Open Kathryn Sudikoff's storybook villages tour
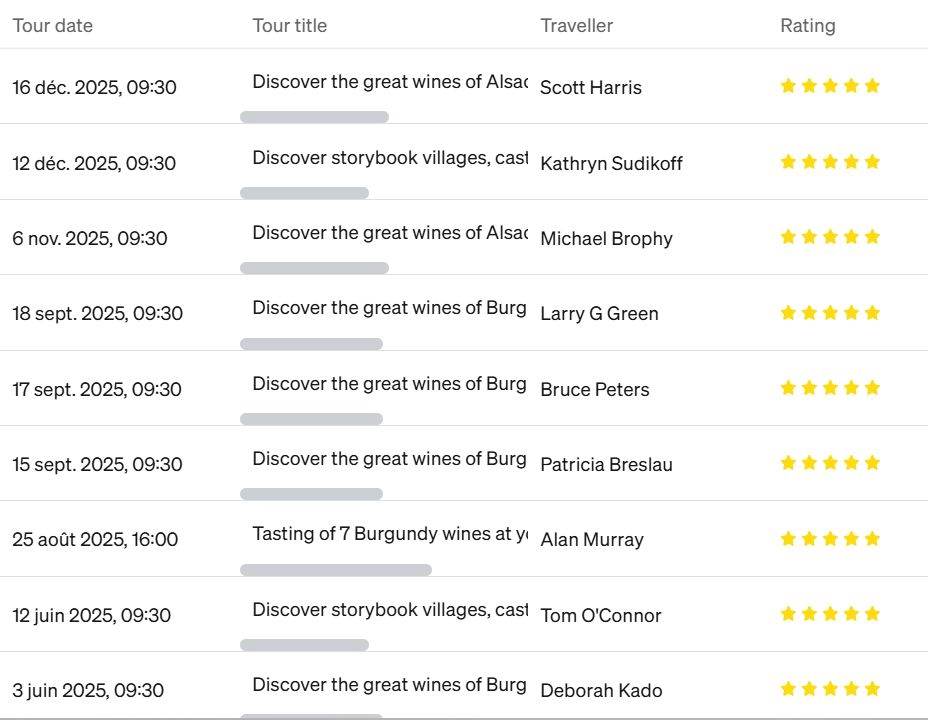The height and width of the screenshot is (720, 928). [x=389, y=158]
